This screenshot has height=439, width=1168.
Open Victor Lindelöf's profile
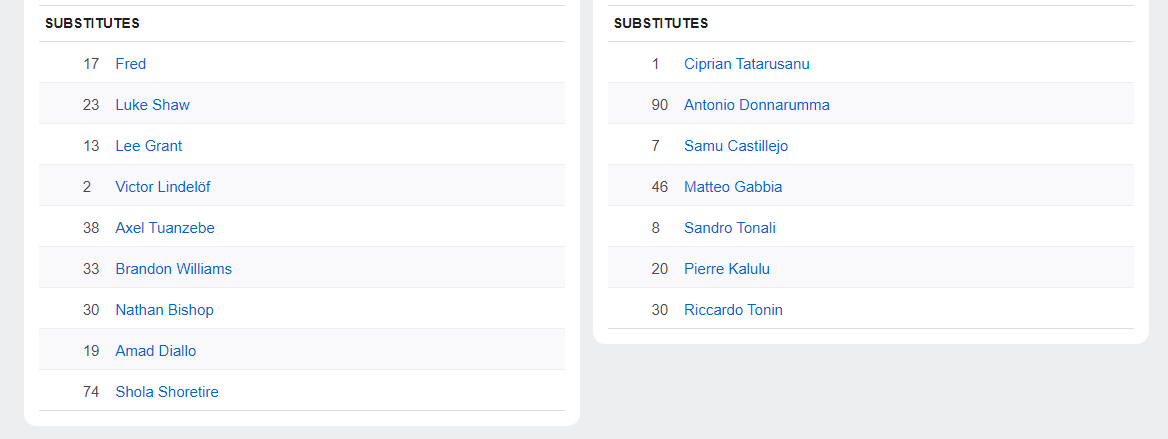click(x=163, y=187)
